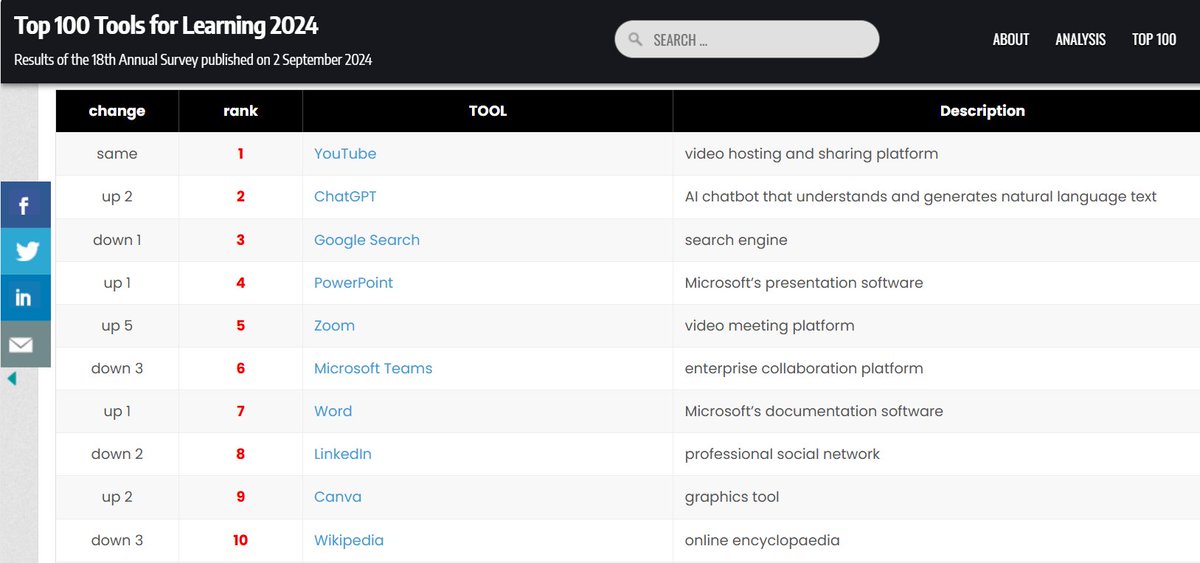1200x563 pixels.
Task: Click the 'TOOL' column header
Action: (x=488, y=111)
